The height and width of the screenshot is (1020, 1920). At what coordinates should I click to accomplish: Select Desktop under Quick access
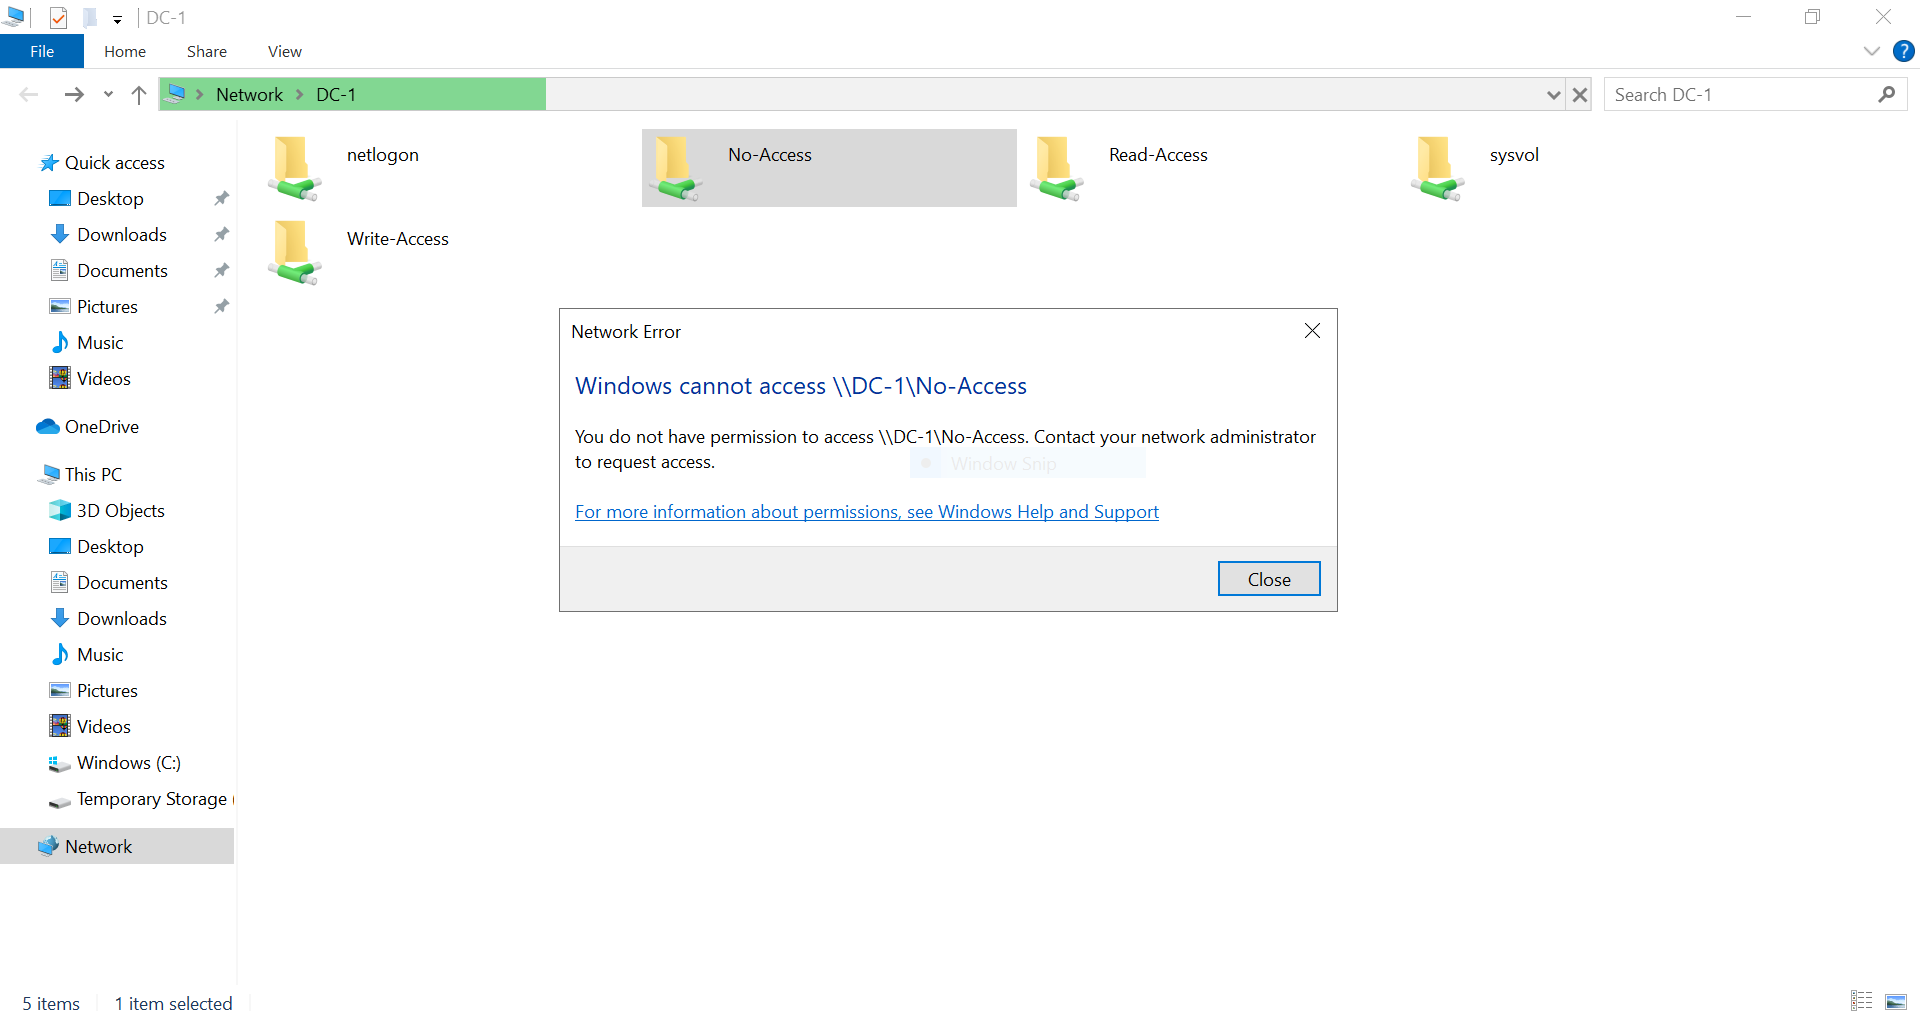[x=111, y=199]
